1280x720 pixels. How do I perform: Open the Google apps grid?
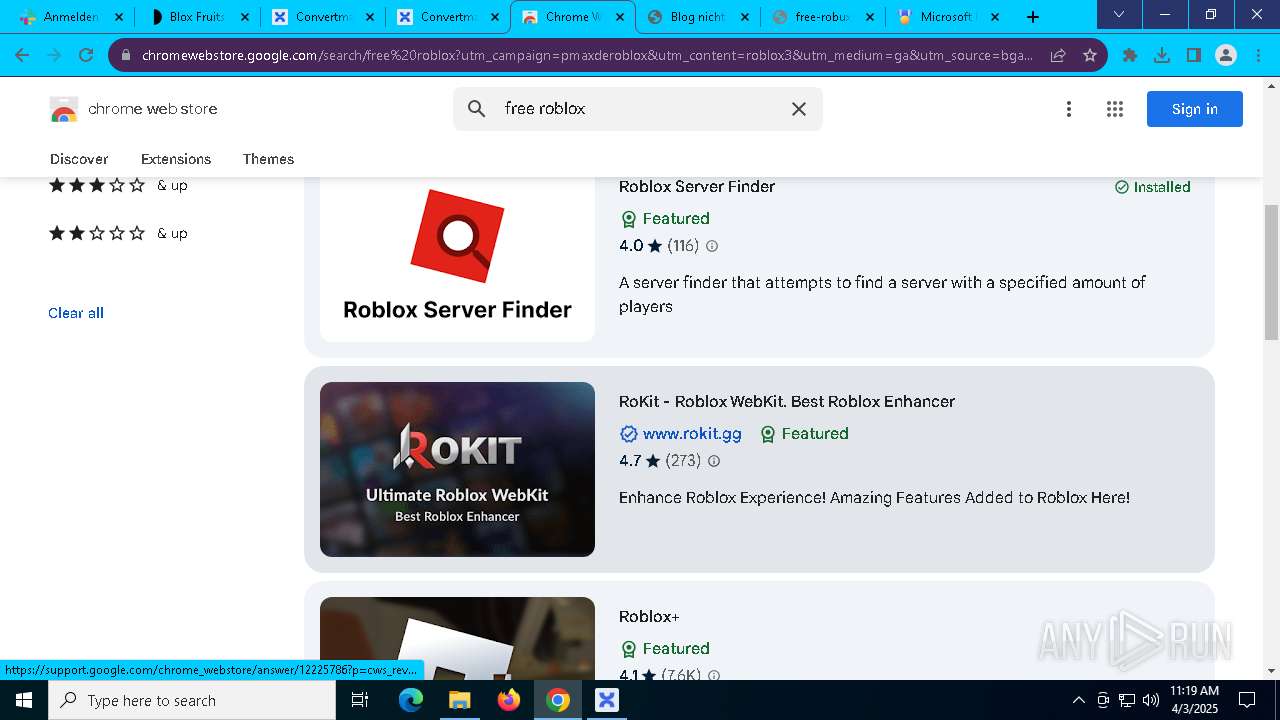click(x=1115, y=109)
